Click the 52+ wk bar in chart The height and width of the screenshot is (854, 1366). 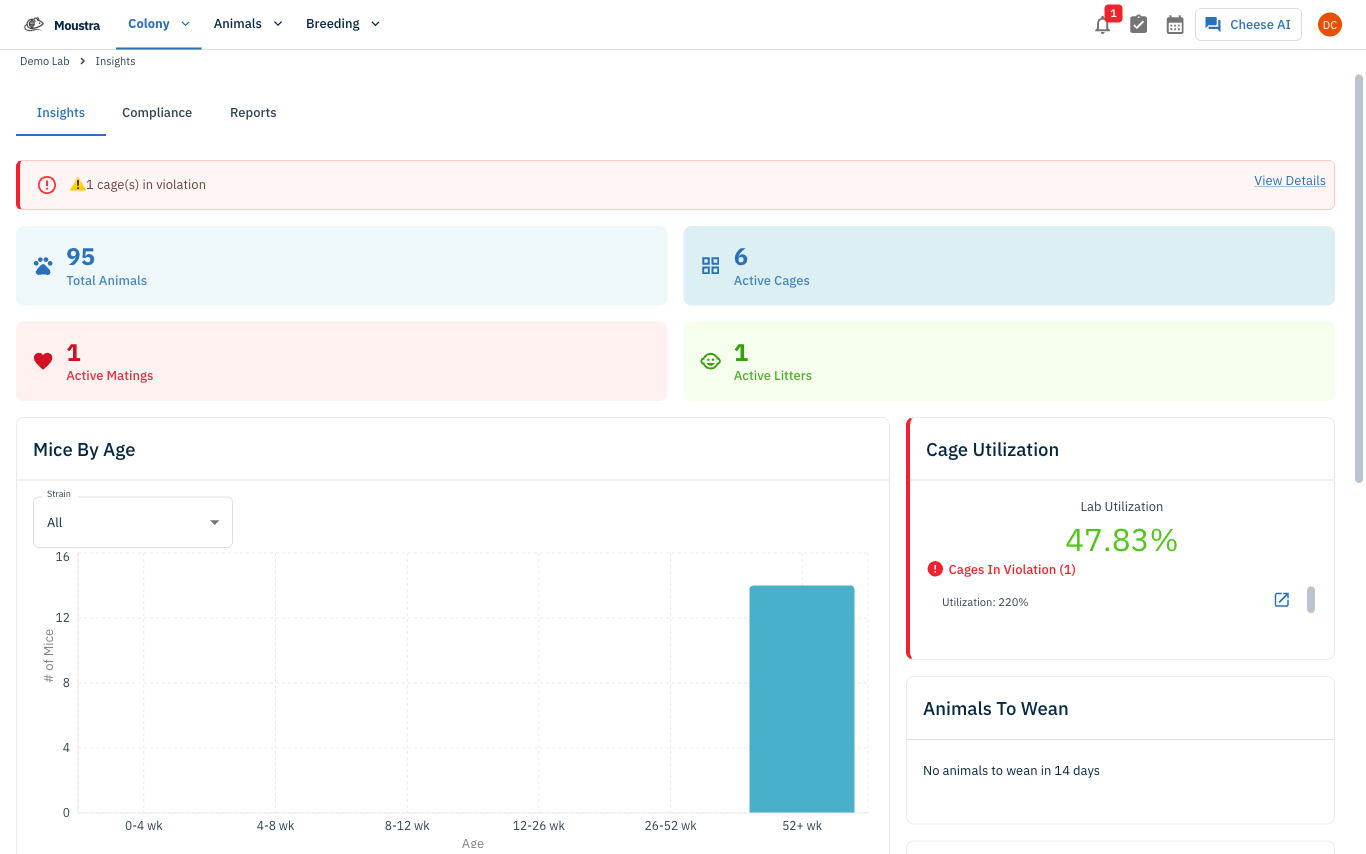[x=802, y=699]
